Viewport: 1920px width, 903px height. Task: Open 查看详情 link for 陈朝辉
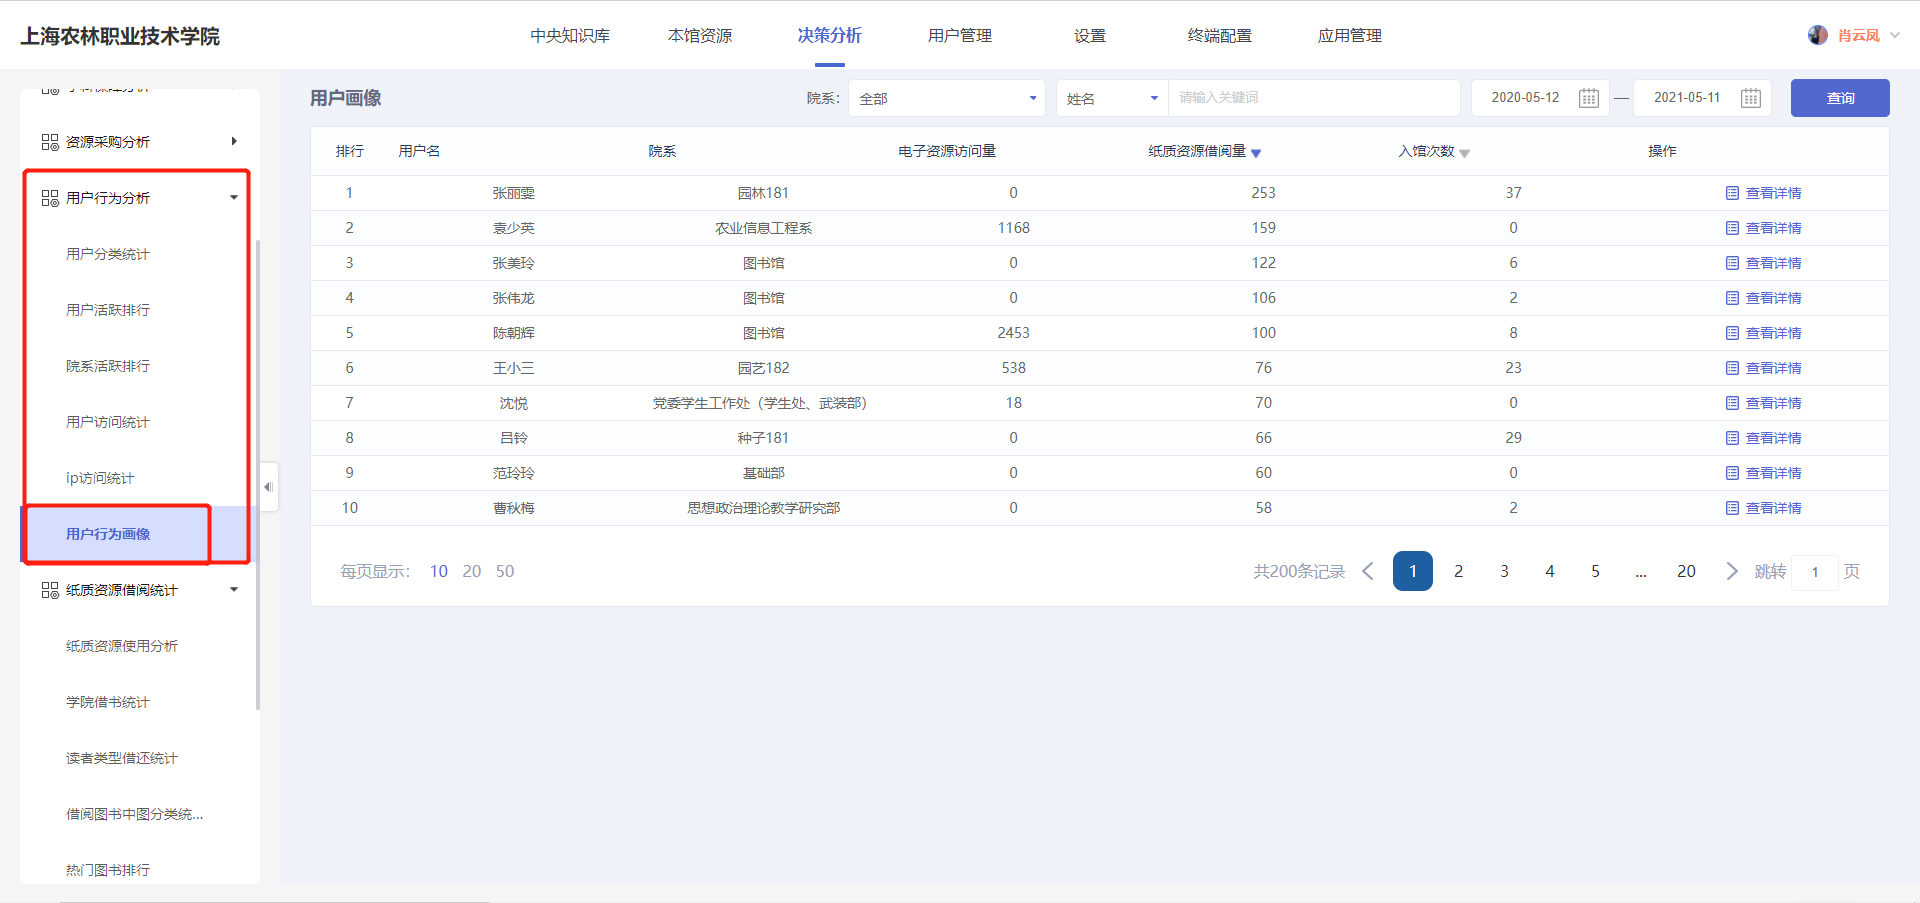click(x=1773, y=333)
